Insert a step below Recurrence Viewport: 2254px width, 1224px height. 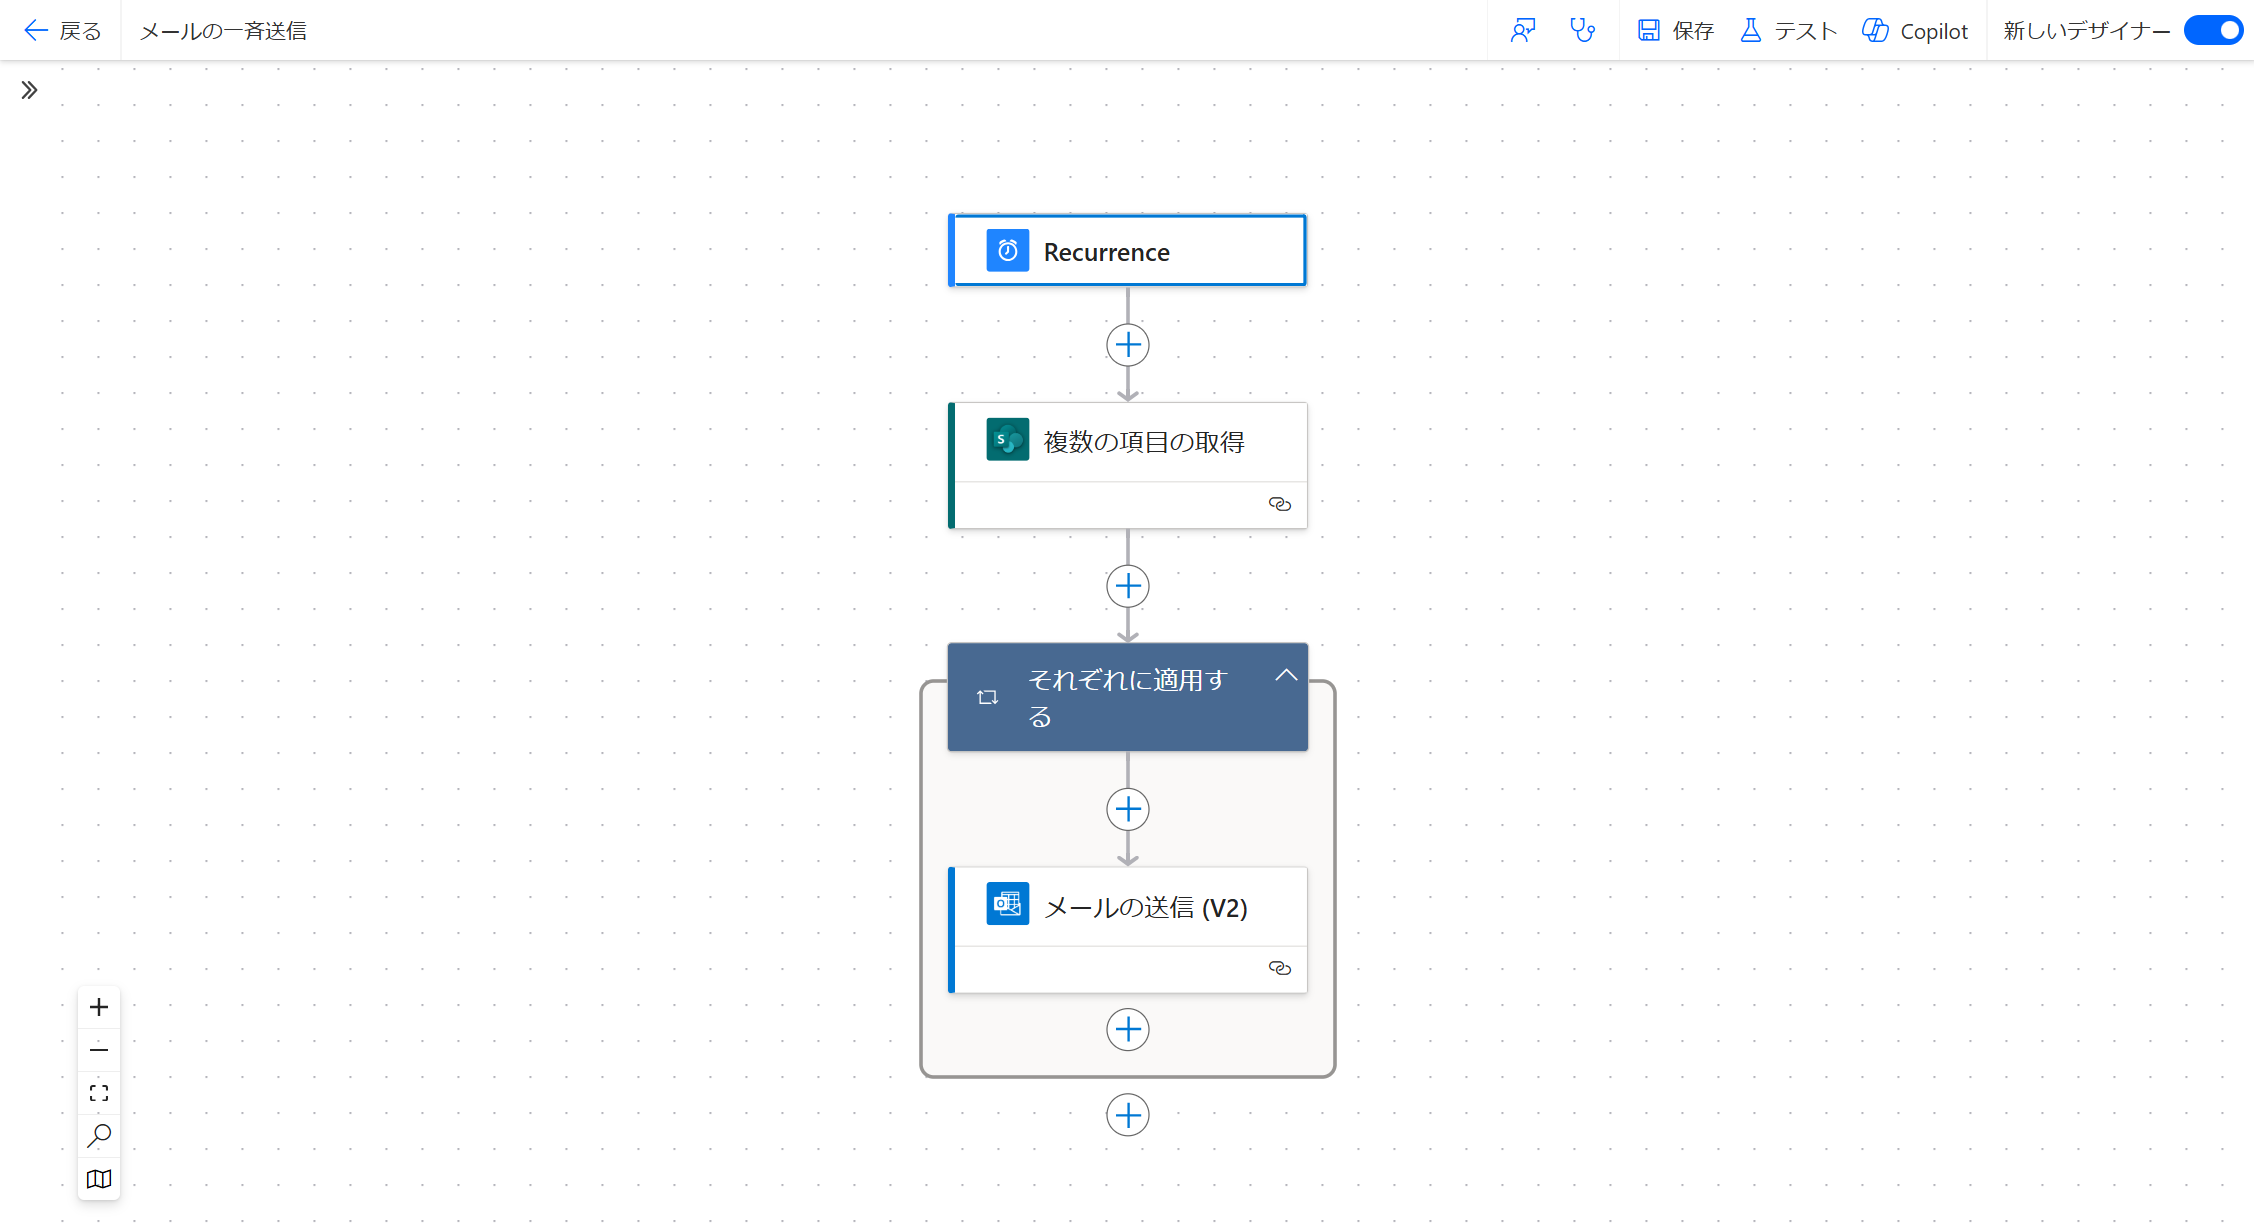point(1127,345)
